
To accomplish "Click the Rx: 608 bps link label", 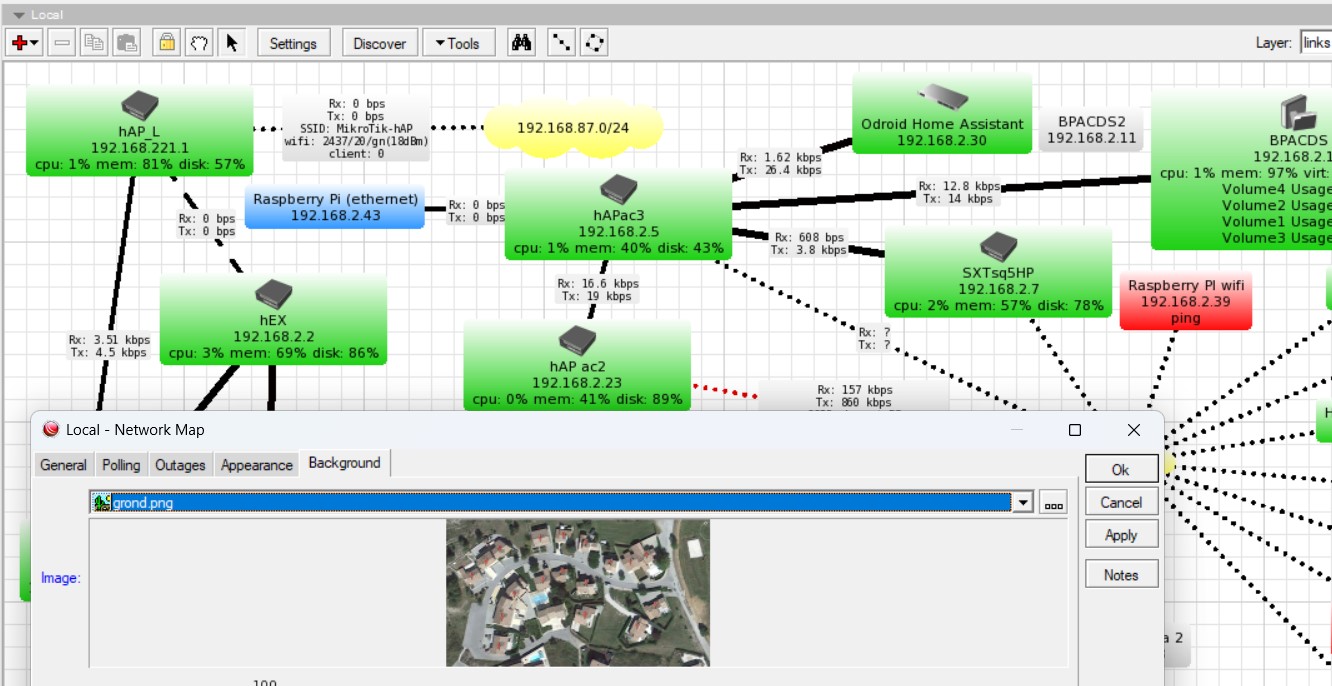I will pyautogui.click(x=808, y=243).
